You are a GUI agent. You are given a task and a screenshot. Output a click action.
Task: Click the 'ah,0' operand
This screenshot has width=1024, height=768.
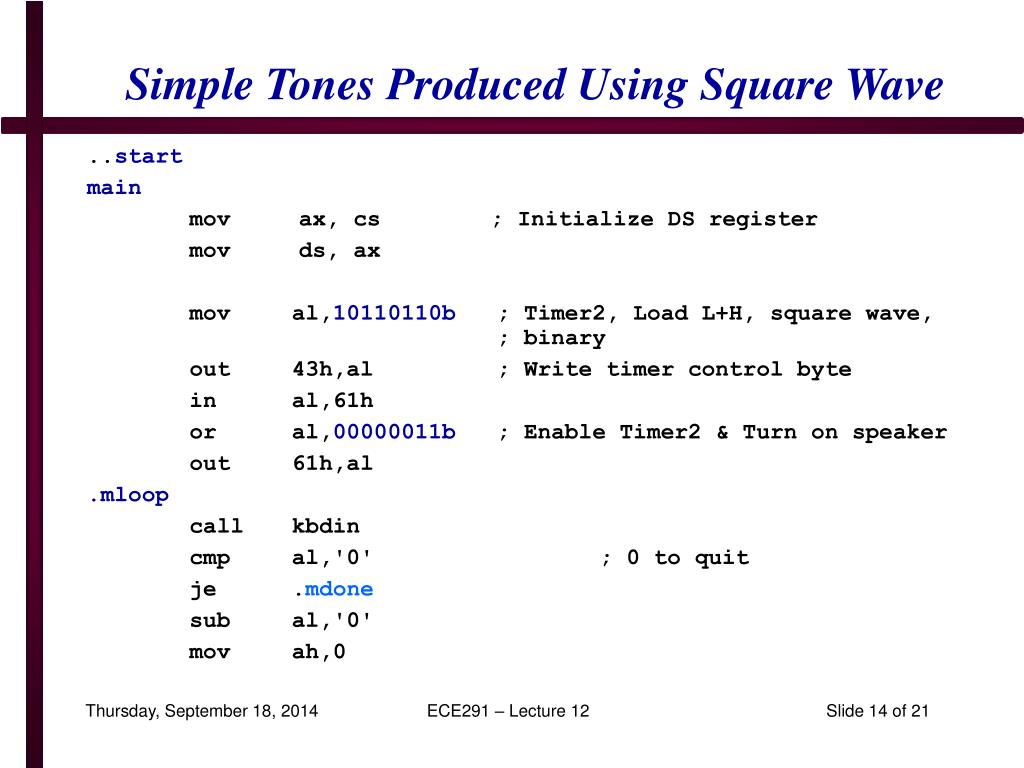click(319, 652)
